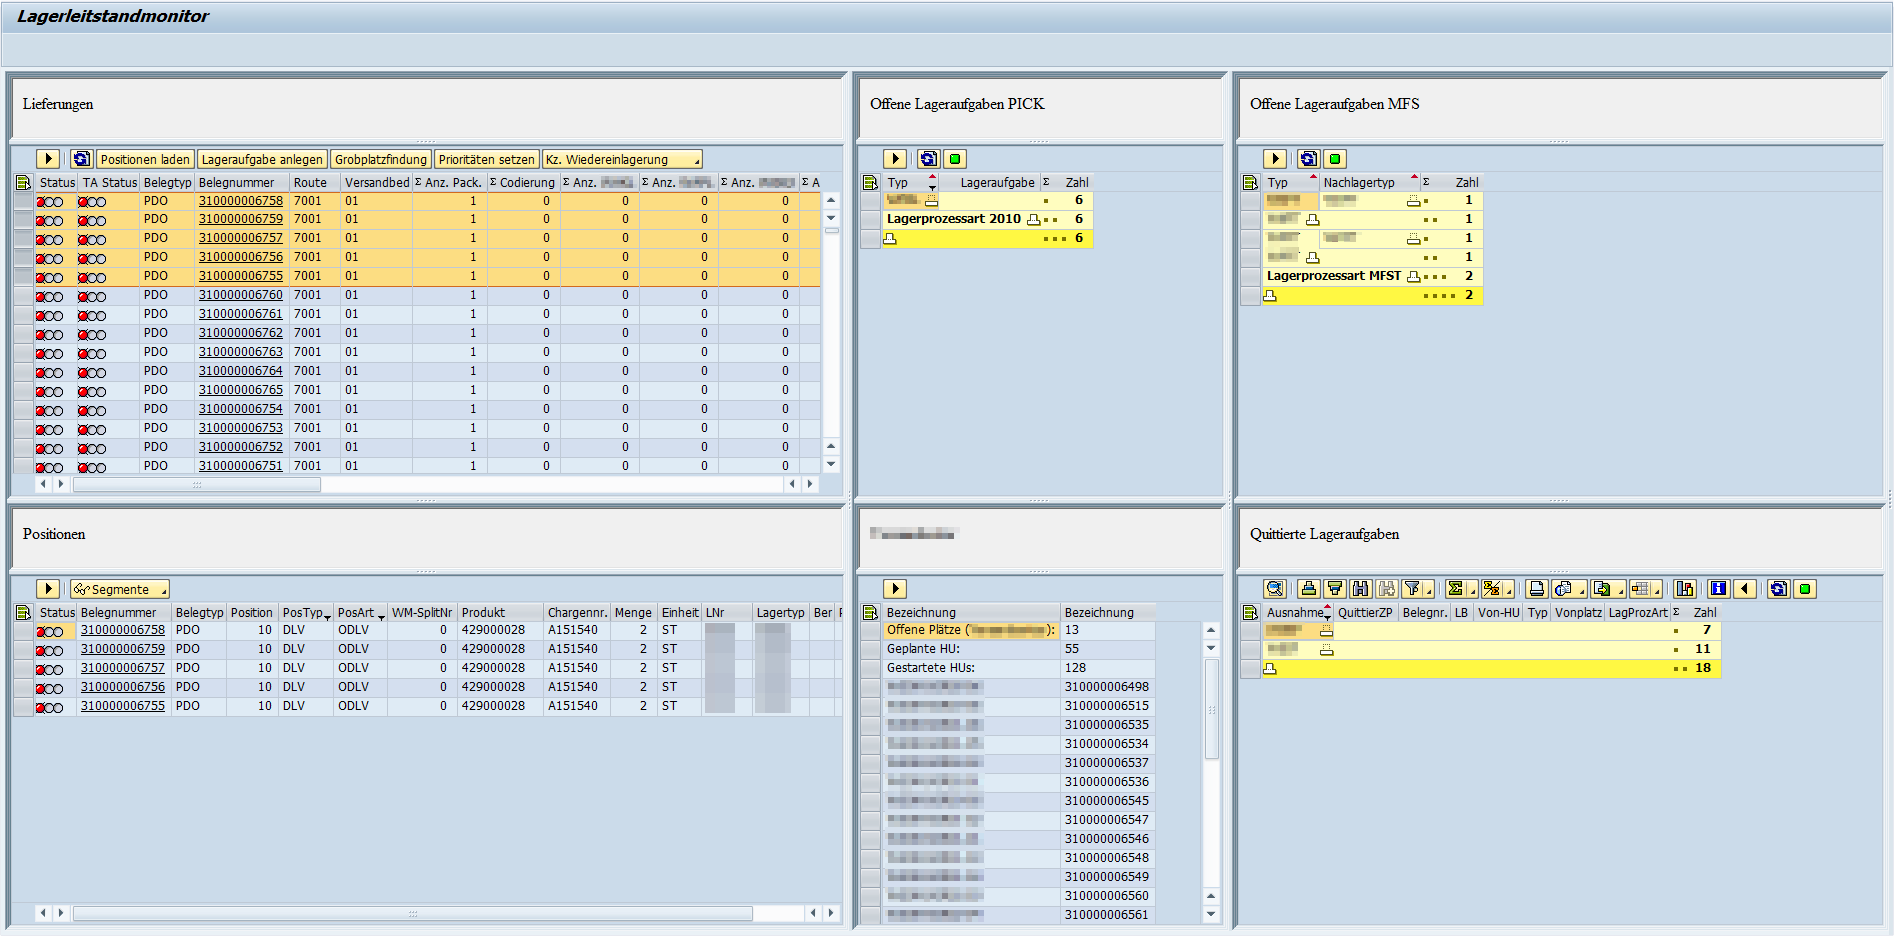
Task: Click the Positionen horizontal scrollbar
Action: 412,914
